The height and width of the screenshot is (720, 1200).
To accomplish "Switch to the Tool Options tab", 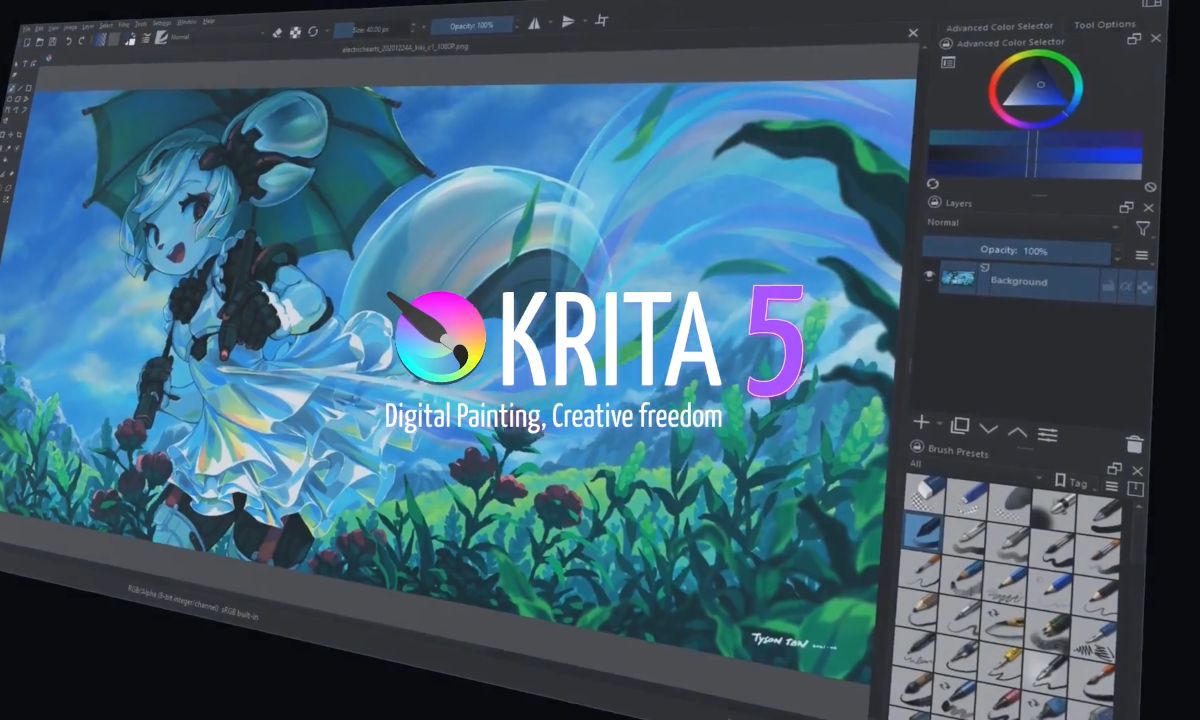I will pos(1106,24).
